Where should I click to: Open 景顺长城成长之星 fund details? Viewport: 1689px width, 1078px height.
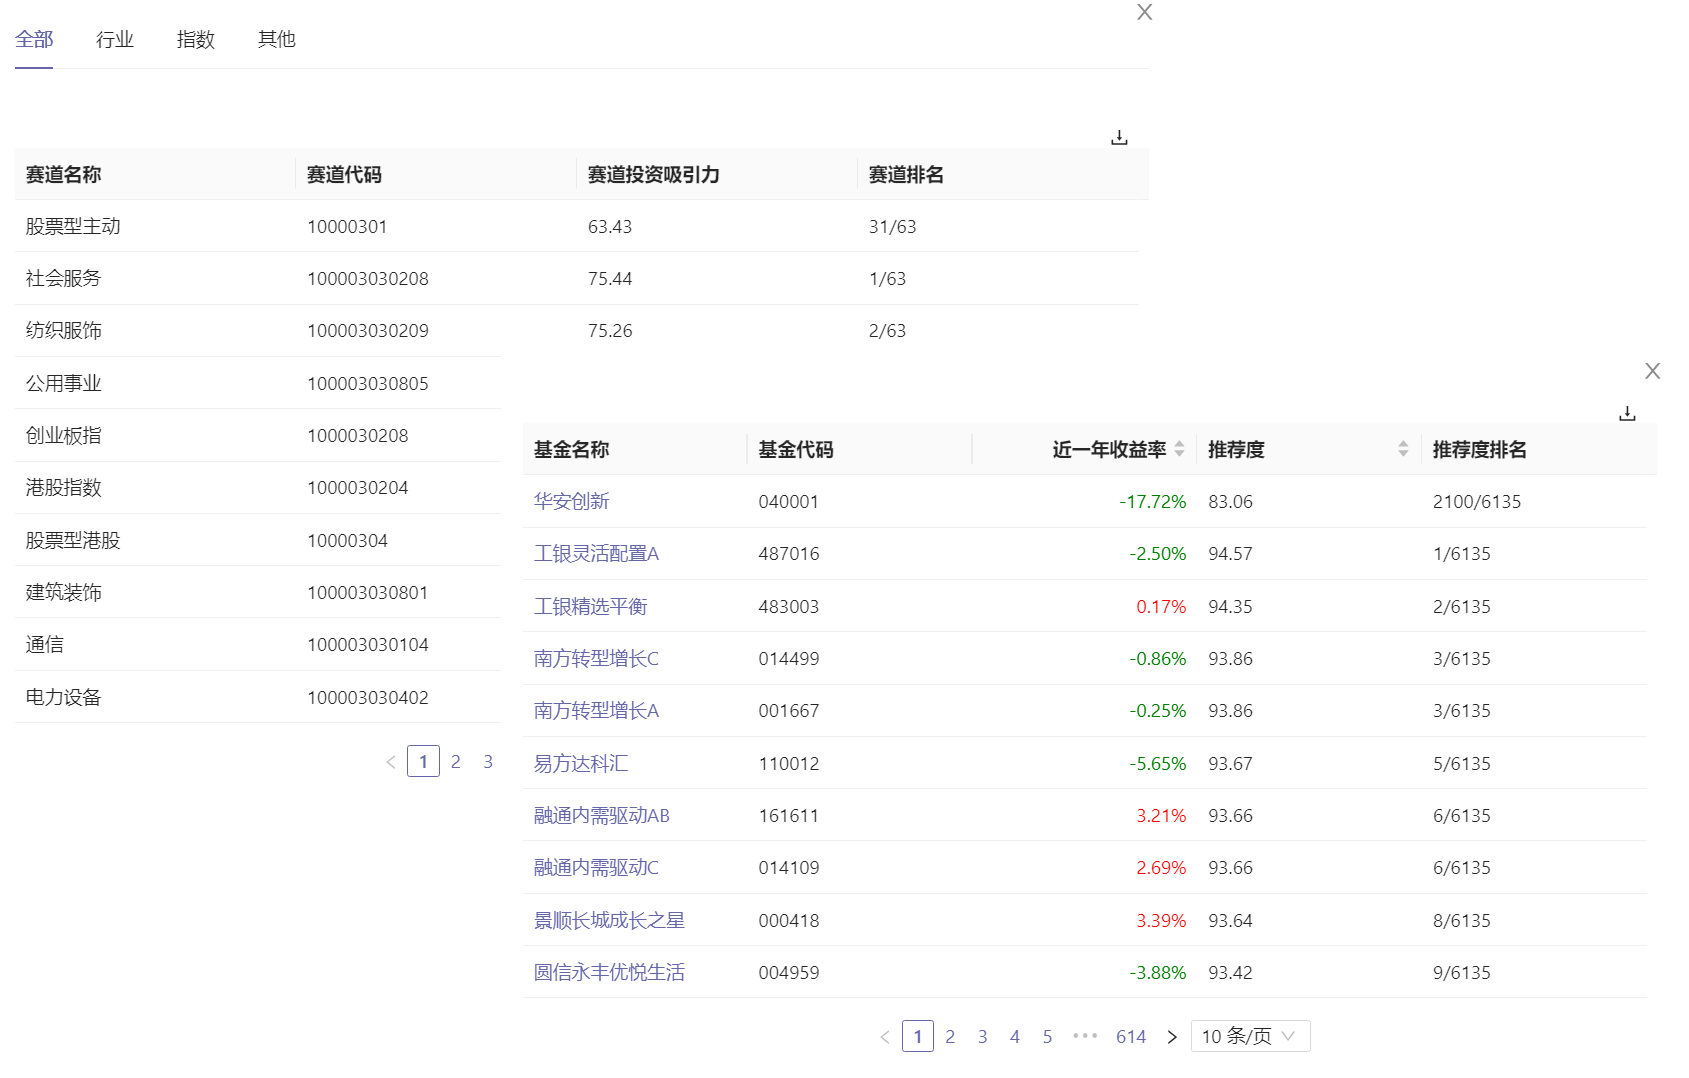pyautogui.click(x=609, y=920)
